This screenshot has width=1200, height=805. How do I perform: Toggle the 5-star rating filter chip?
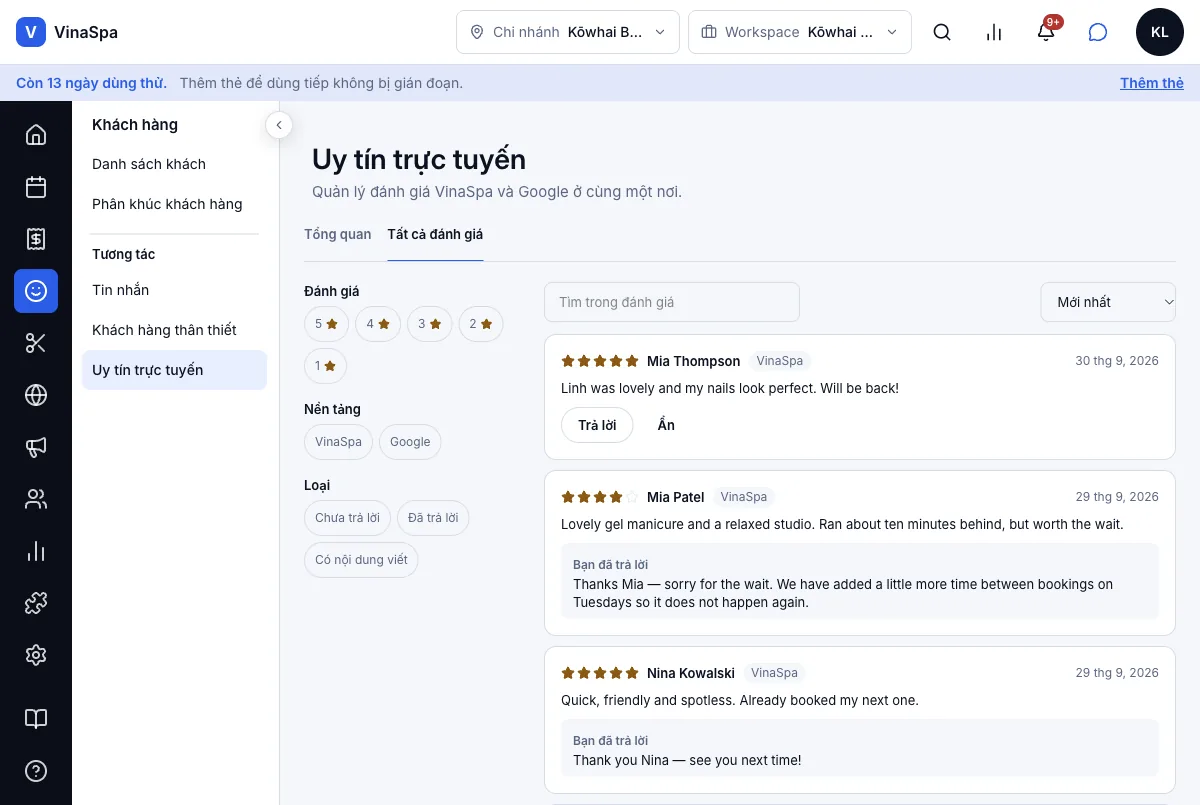pos(327,324)
